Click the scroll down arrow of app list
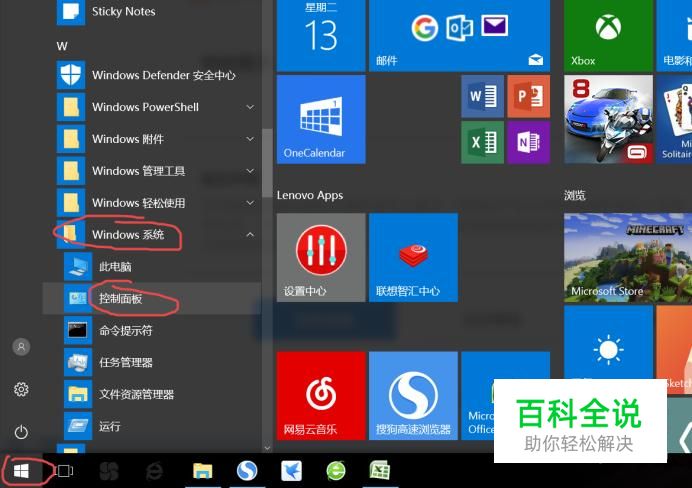Viewport: 692px width, 488px height. 267,448
